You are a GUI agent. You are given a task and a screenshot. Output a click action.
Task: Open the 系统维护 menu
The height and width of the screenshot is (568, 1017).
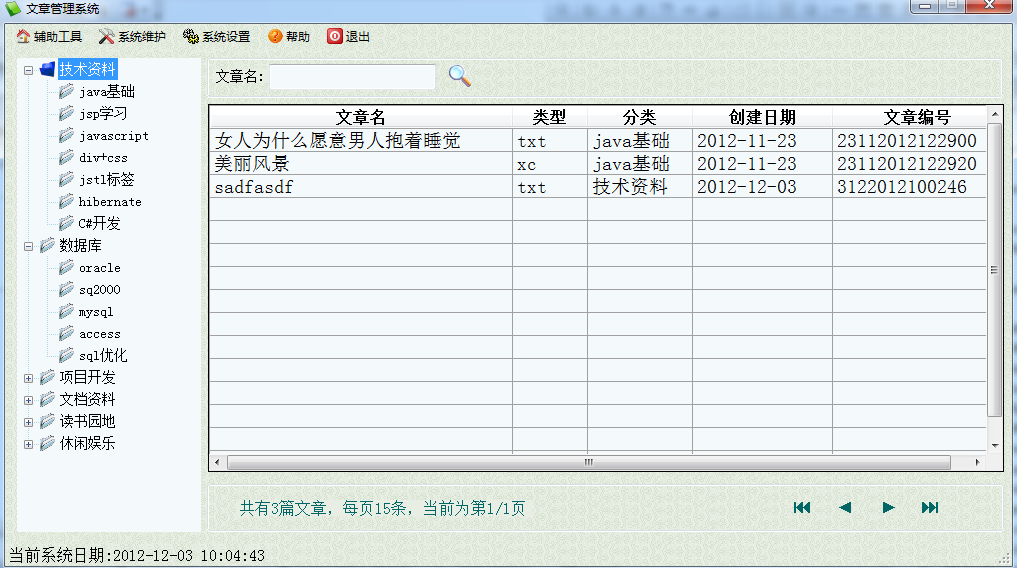point(132,36)
